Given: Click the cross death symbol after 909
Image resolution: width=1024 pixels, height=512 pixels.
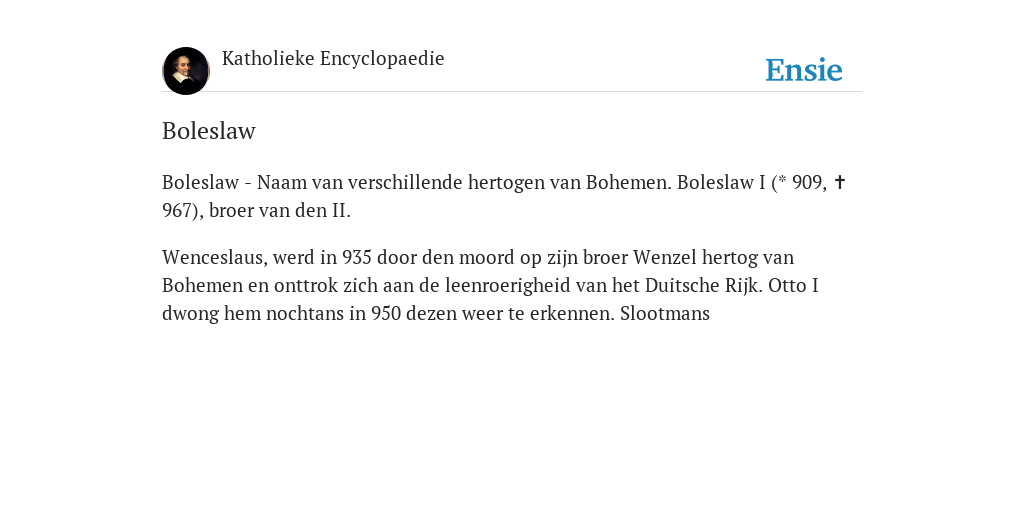Looking at the screenshot, I should click(x=840, y=182).
